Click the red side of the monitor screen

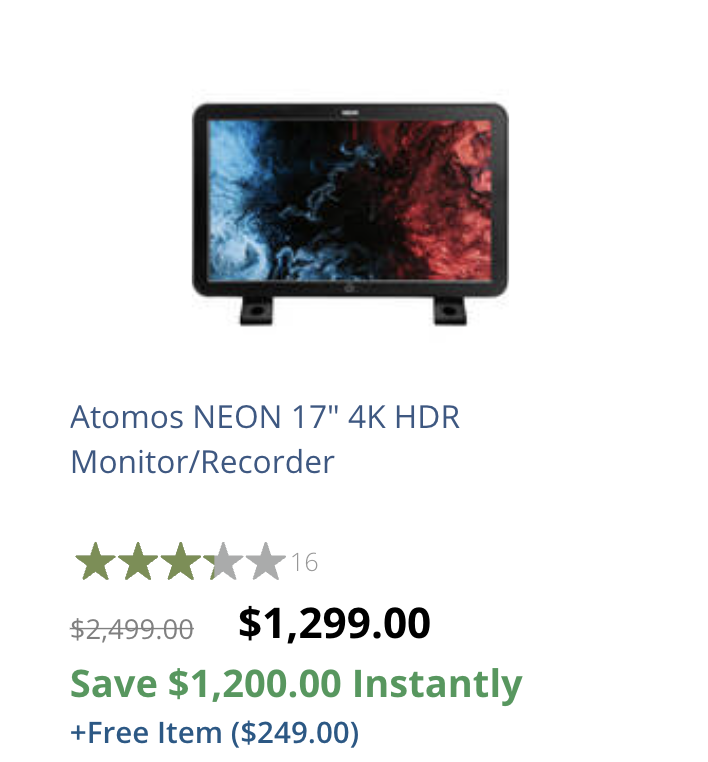pos(442,199)
